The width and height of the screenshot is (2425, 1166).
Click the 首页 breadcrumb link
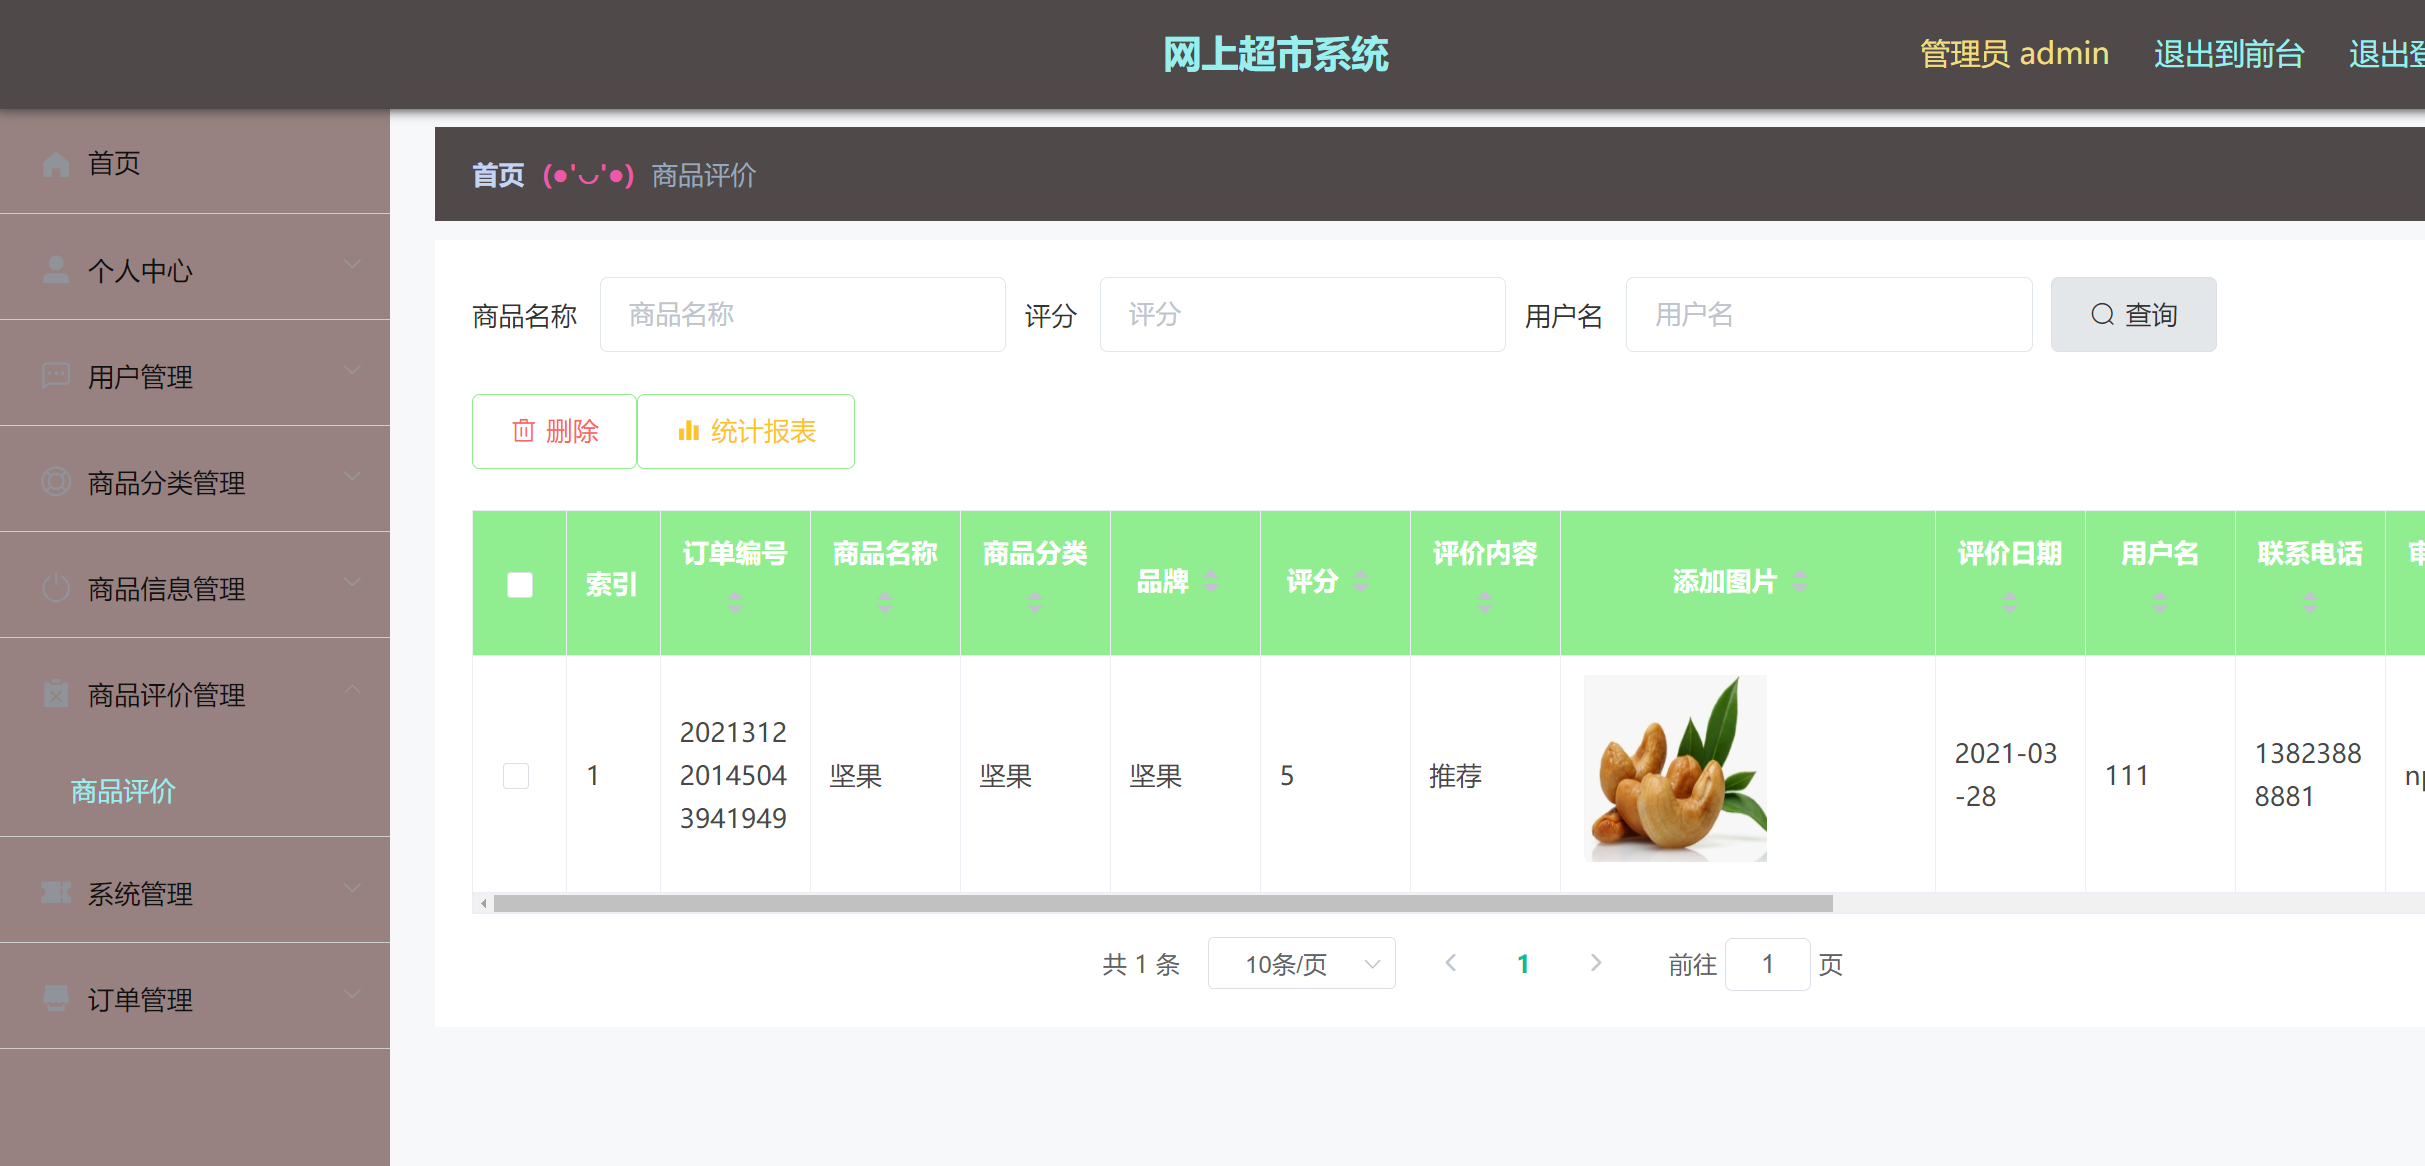(x=497, y=174)
